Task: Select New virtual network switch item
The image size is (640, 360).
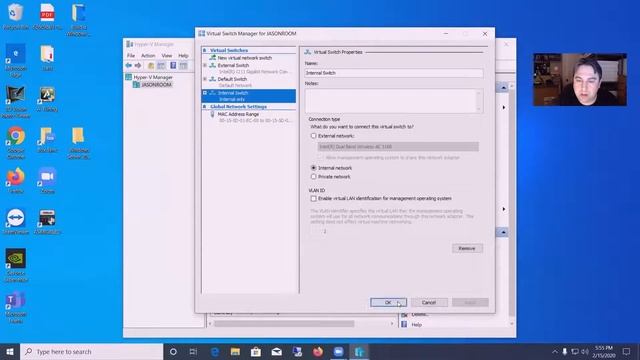Action: 244,58
